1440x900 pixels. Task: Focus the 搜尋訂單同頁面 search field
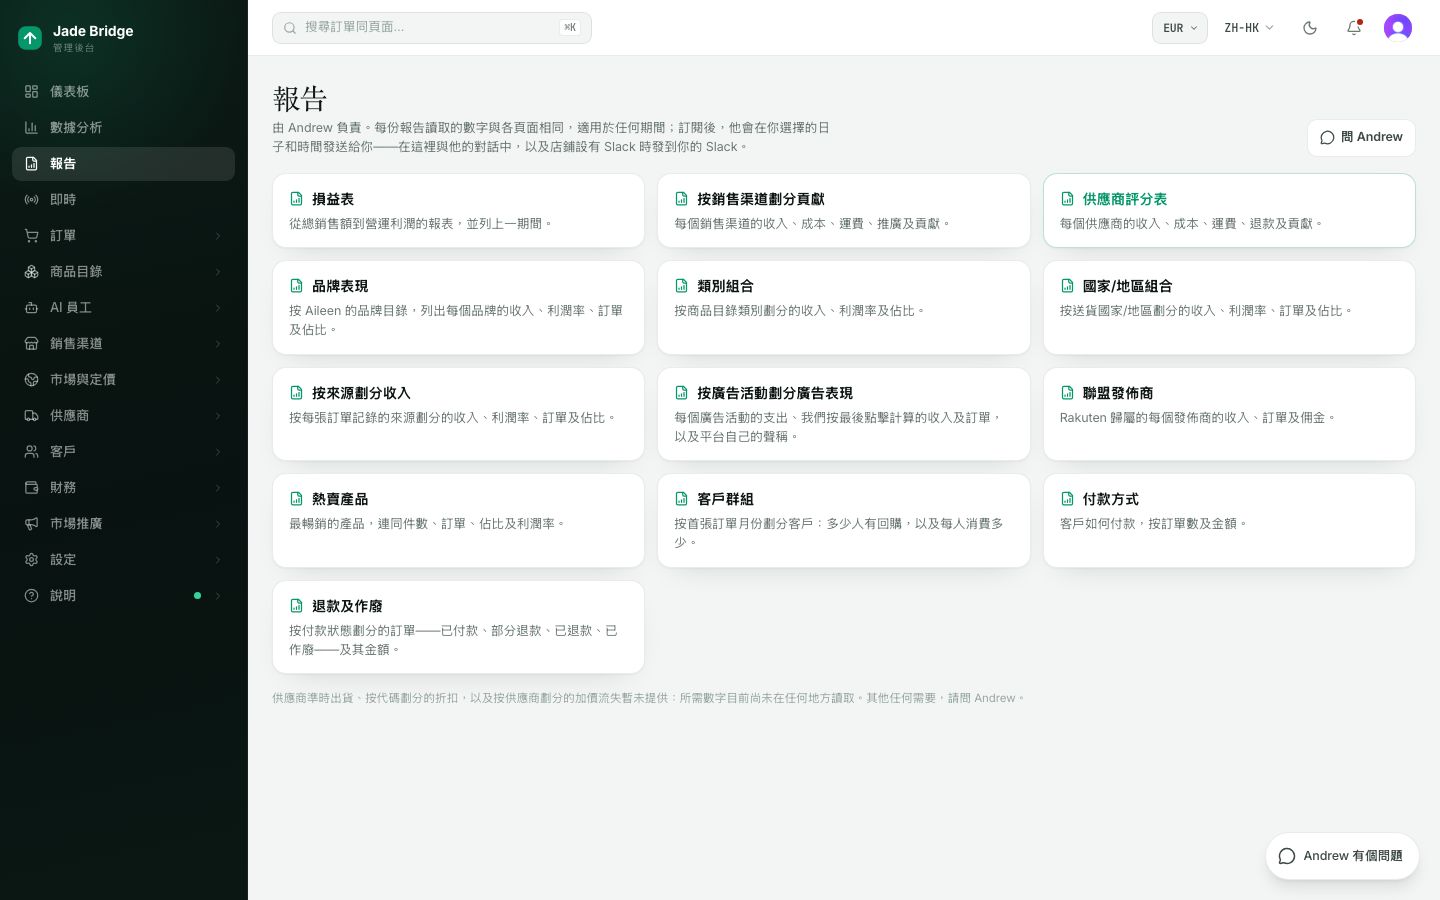432,28
